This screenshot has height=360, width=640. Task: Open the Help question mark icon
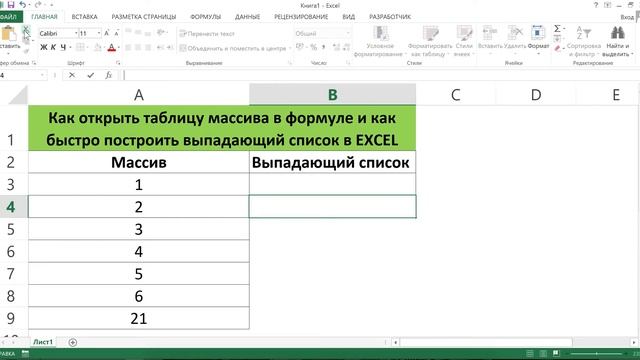coord(596,5)
